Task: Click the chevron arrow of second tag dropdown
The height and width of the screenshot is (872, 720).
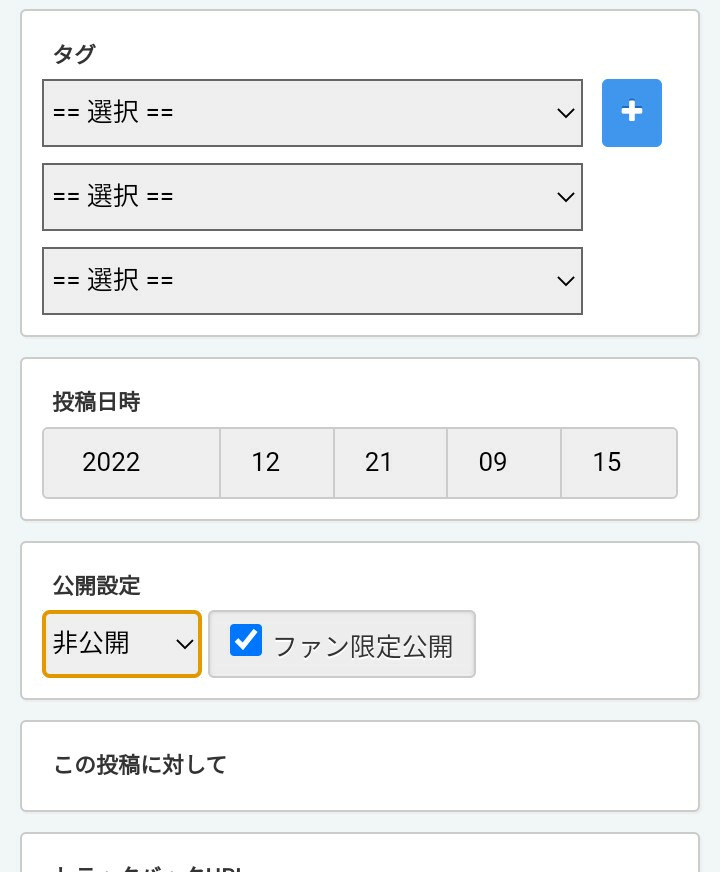Action: (x=564, y=197)
